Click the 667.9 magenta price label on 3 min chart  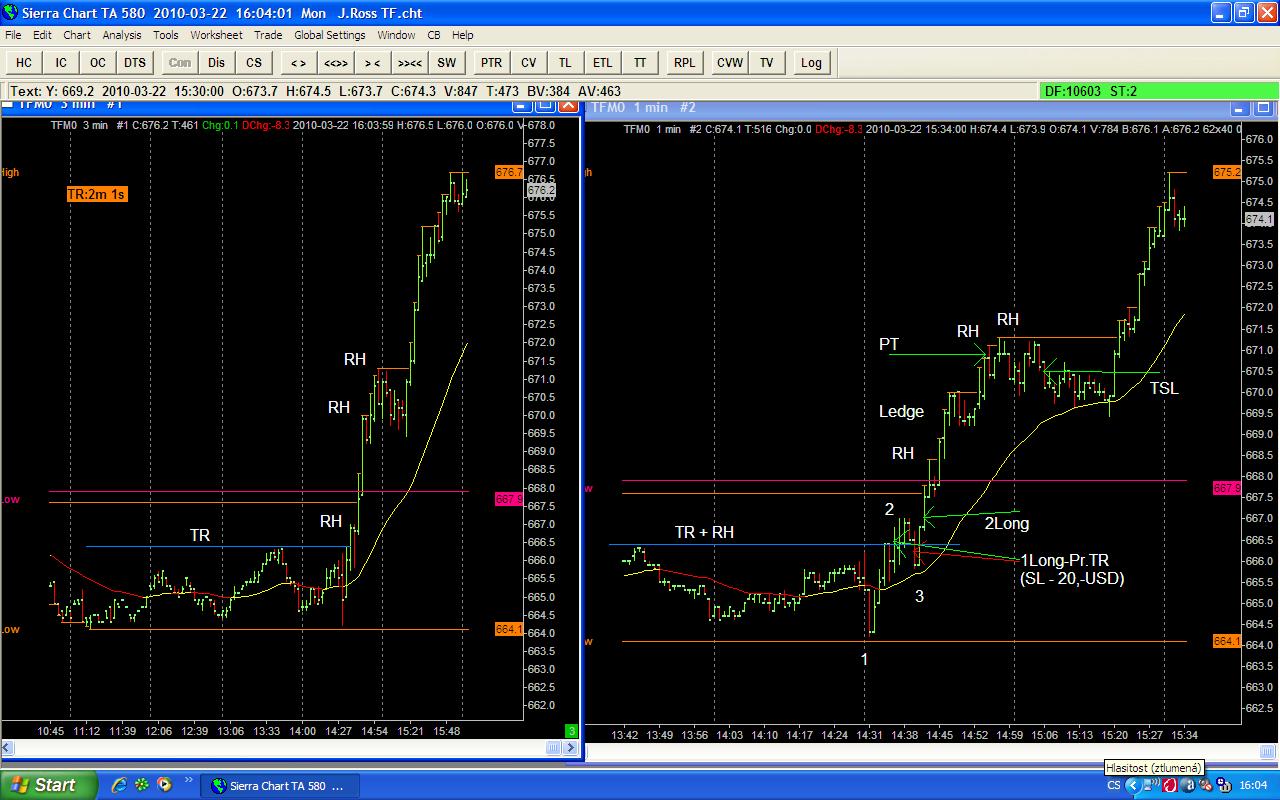point(509,498)
